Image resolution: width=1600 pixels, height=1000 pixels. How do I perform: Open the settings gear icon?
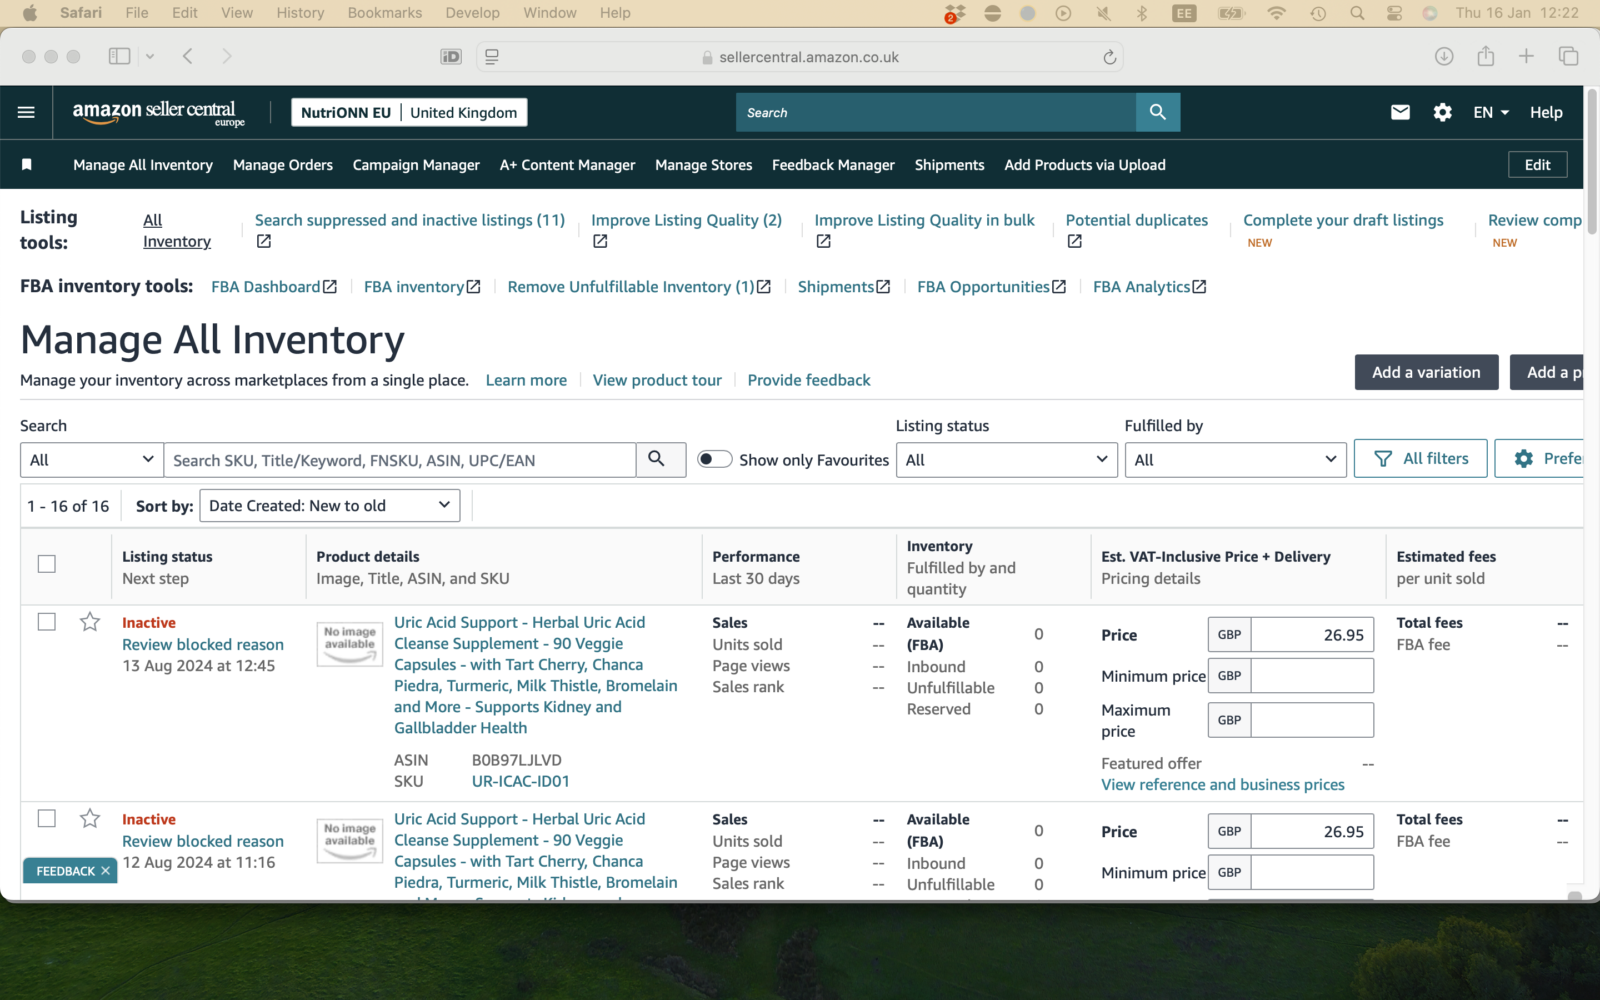tap(1442, 112)
